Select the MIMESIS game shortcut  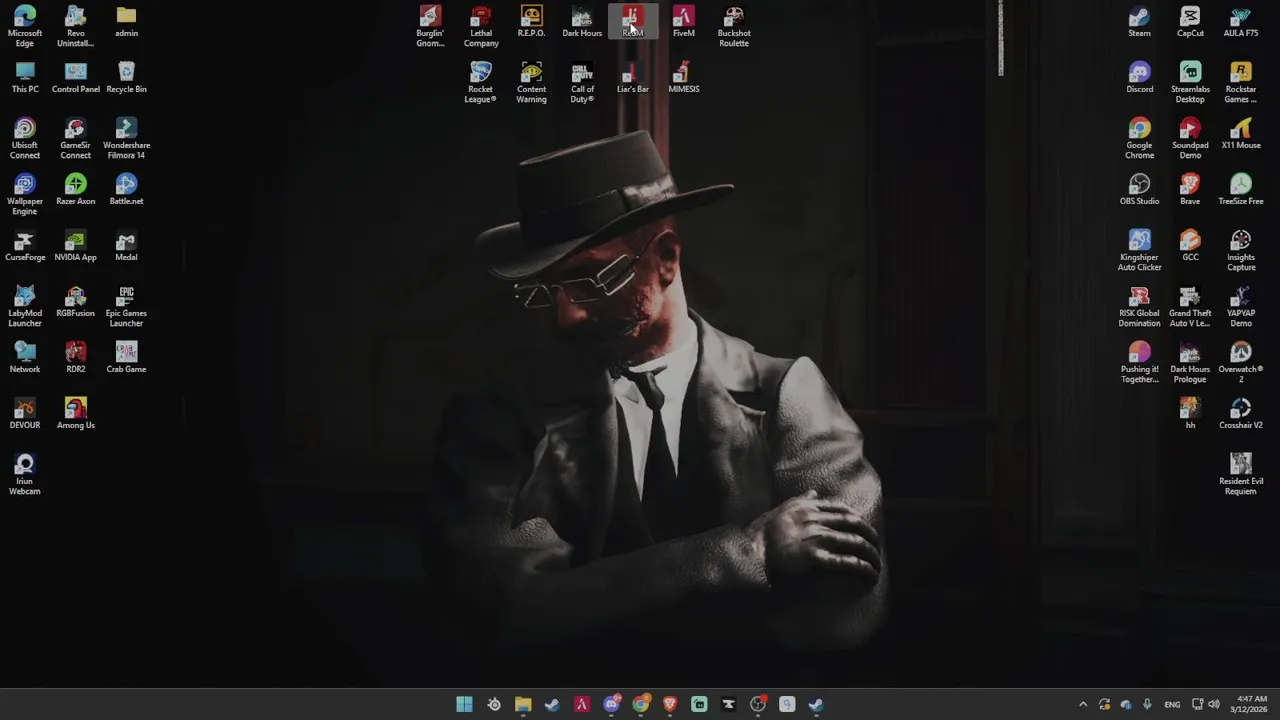point(683,78)
